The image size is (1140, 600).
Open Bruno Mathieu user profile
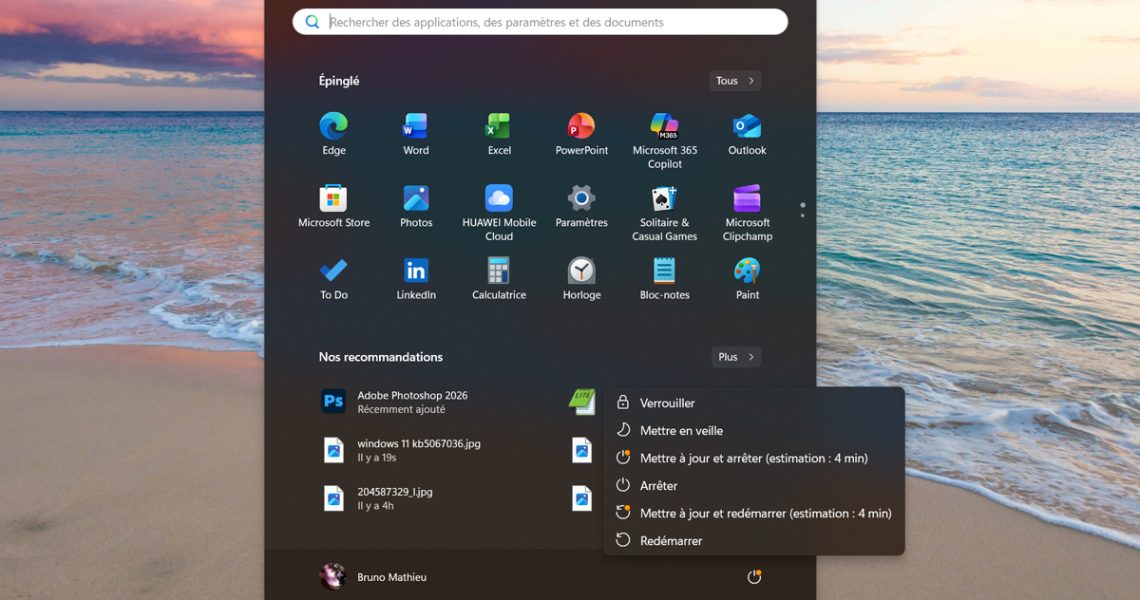(x=374, y=577)
